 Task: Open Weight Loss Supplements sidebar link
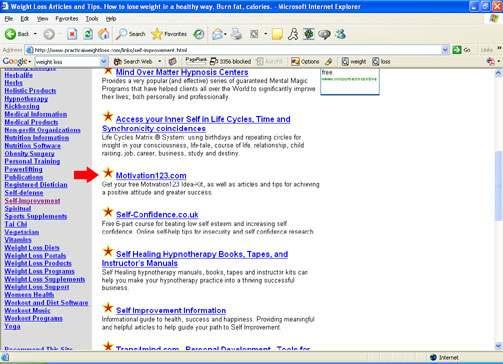pos(45,279)
